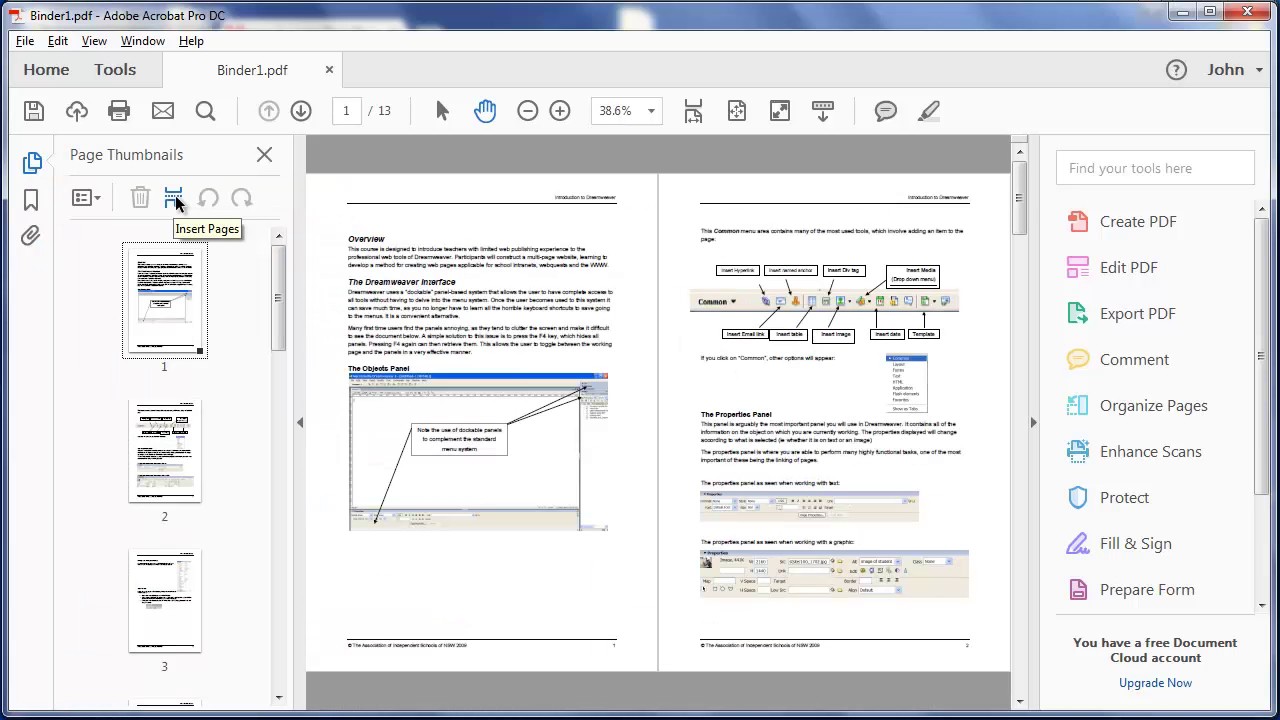Click the page number input field

[346, 111]
